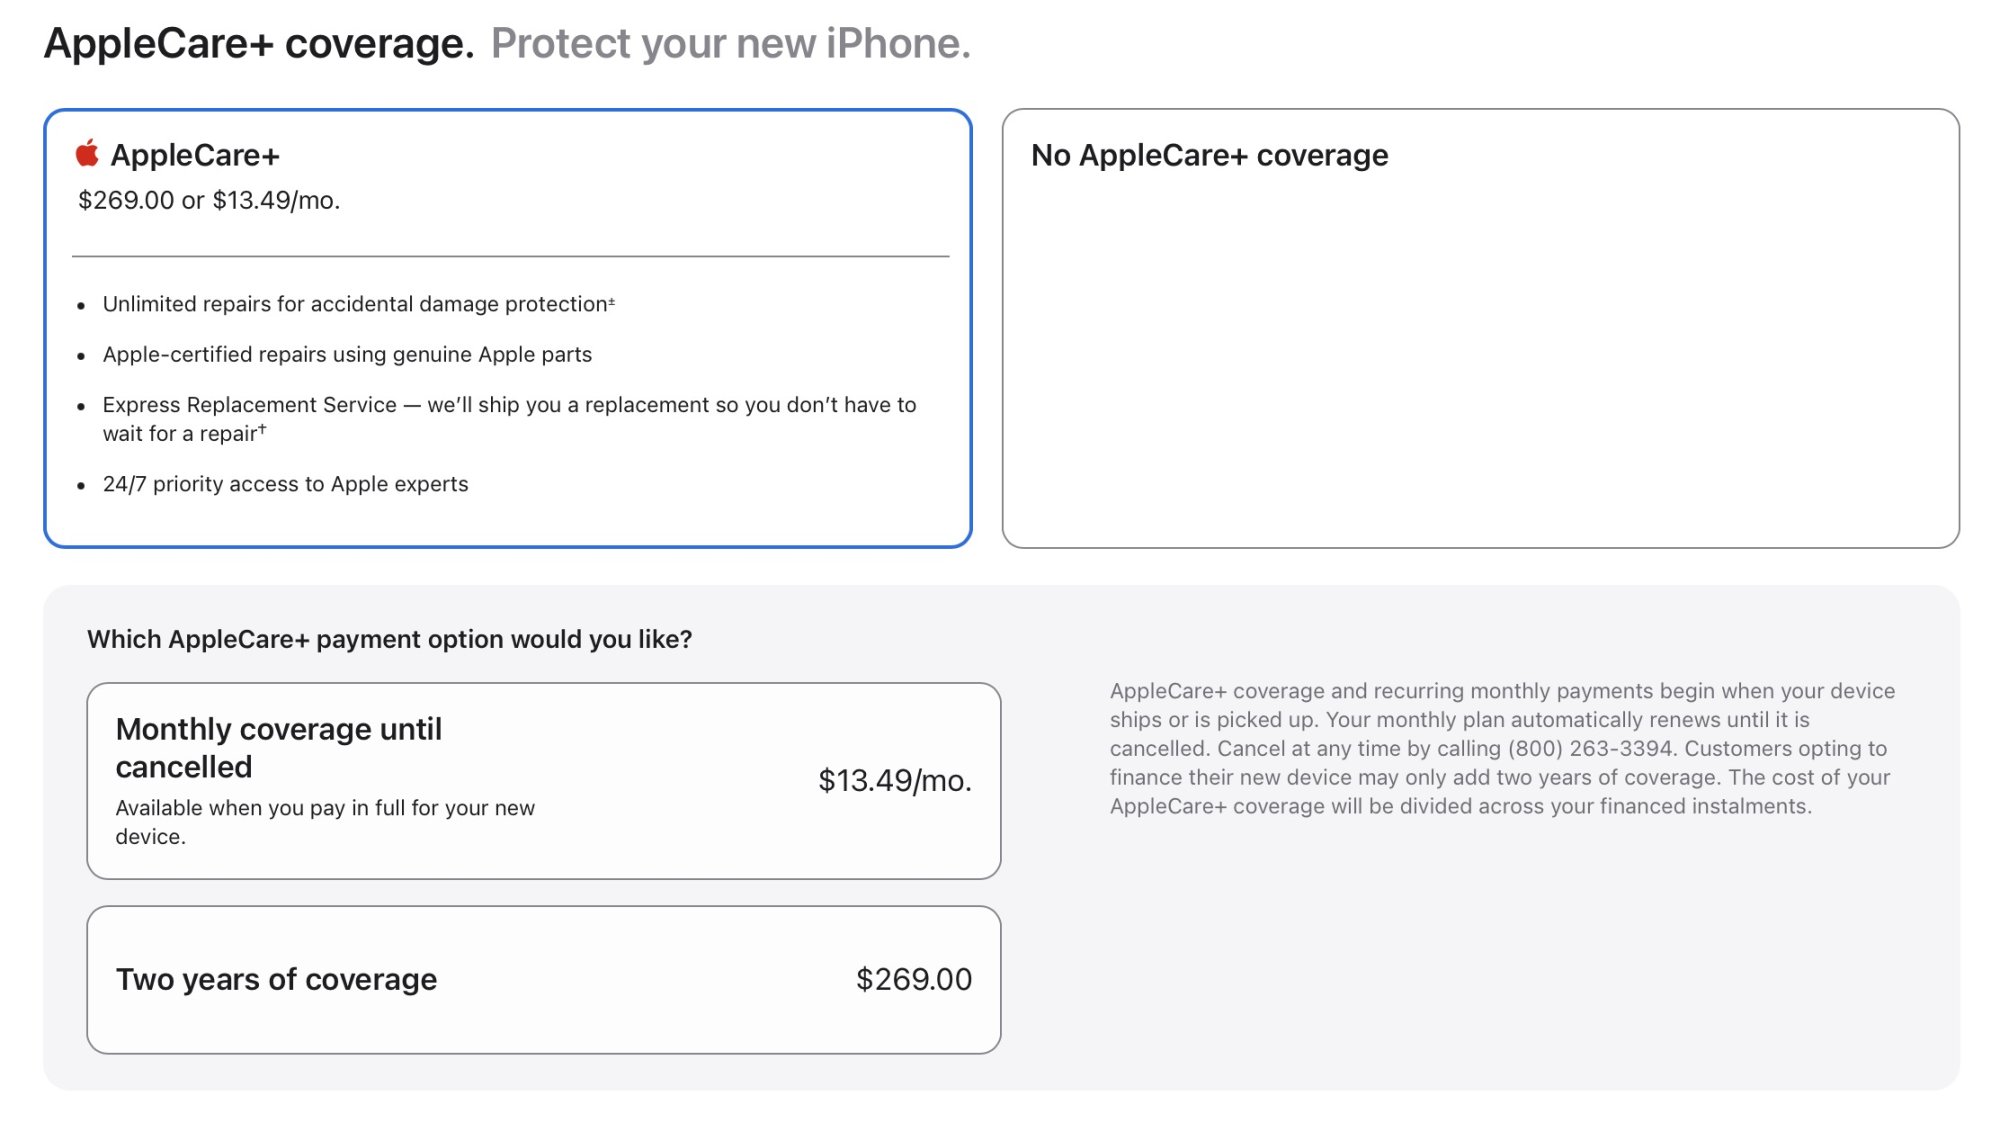Click the 'Which AppleCare+ payment option' question heading

point(389,640)
